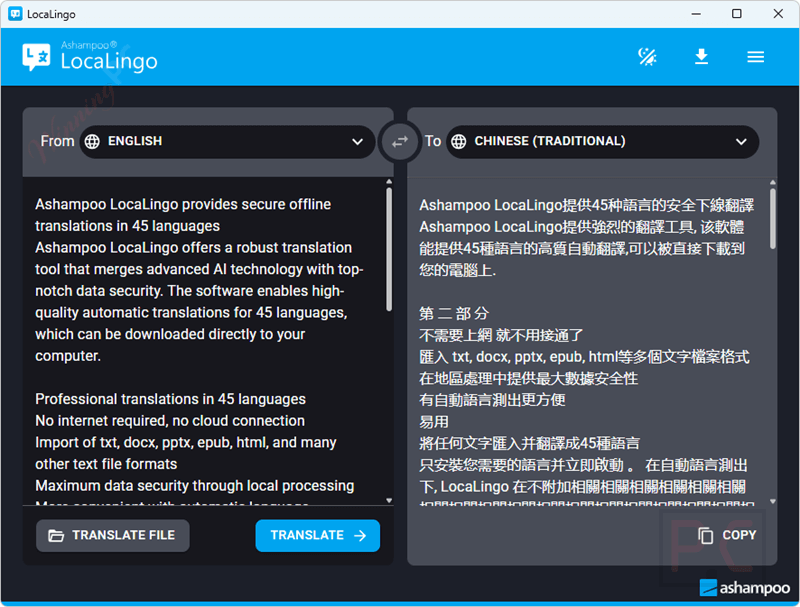Screen dimensions: 800x607
Task: Open the language download icon
Action: (x=702, y=57)
